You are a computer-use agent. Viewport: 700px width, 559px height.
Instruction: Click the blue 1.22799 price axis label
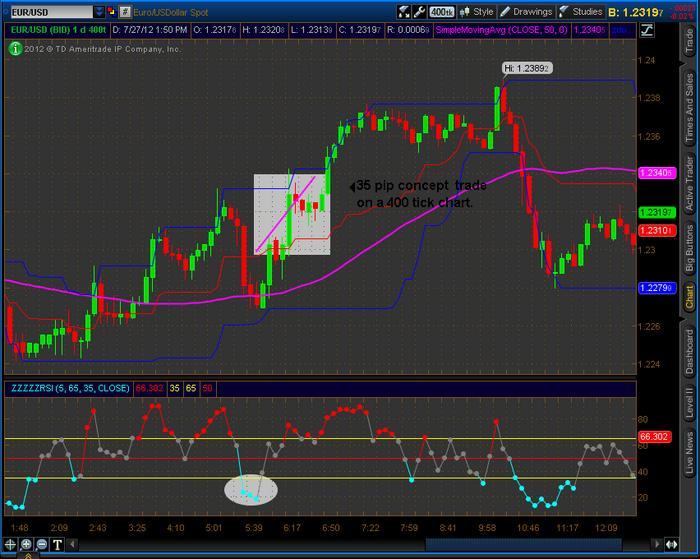point(656,288)
